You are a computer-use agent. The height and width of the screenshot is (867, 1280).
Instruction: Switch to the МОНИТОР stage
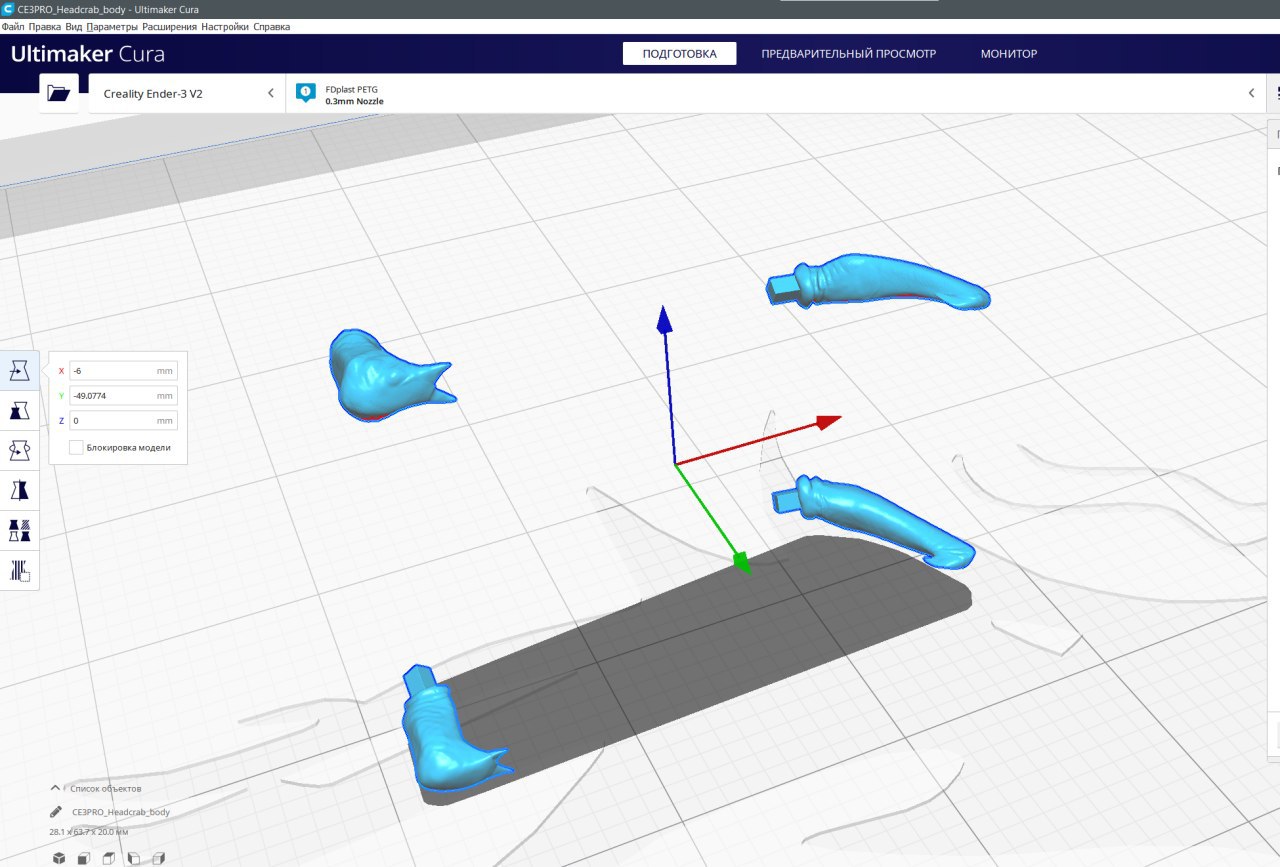pos(1009,54)
